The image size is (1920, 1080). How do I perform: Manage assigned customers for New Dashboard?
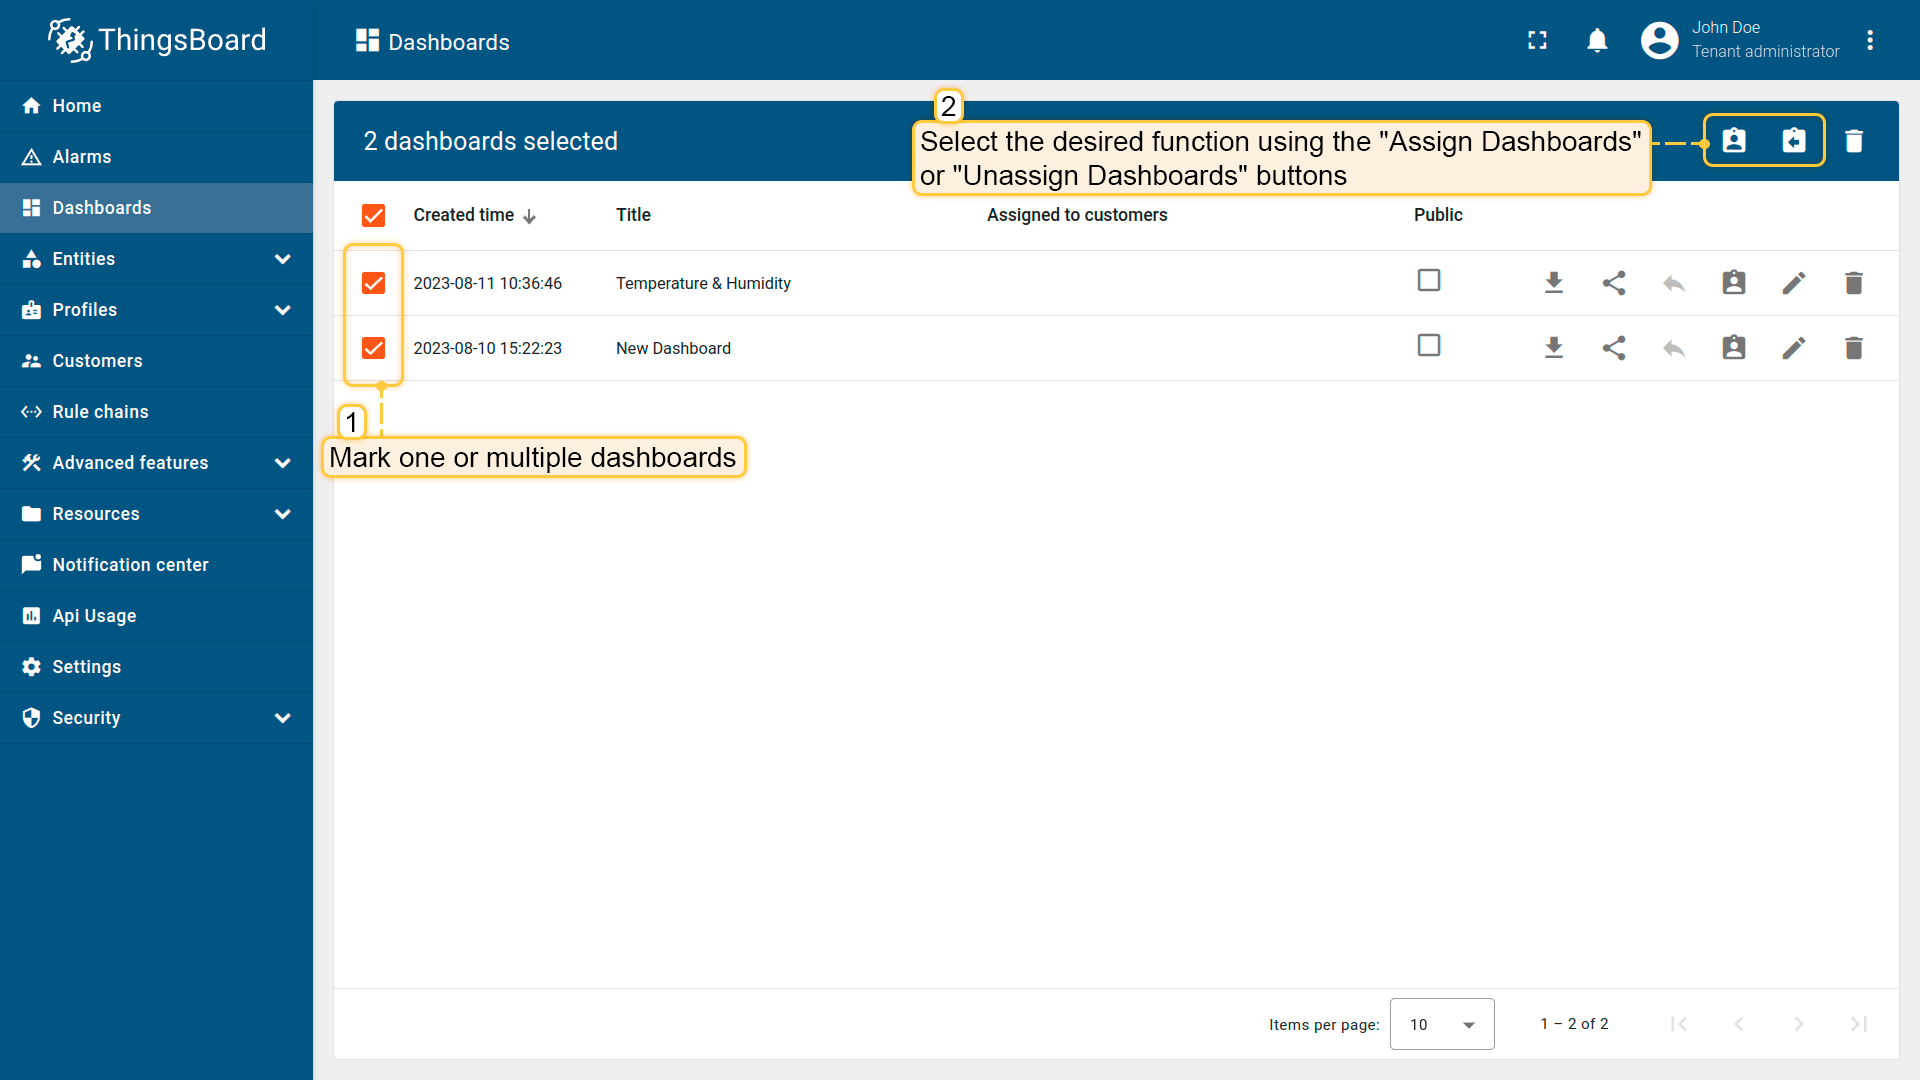[1734, 348]
